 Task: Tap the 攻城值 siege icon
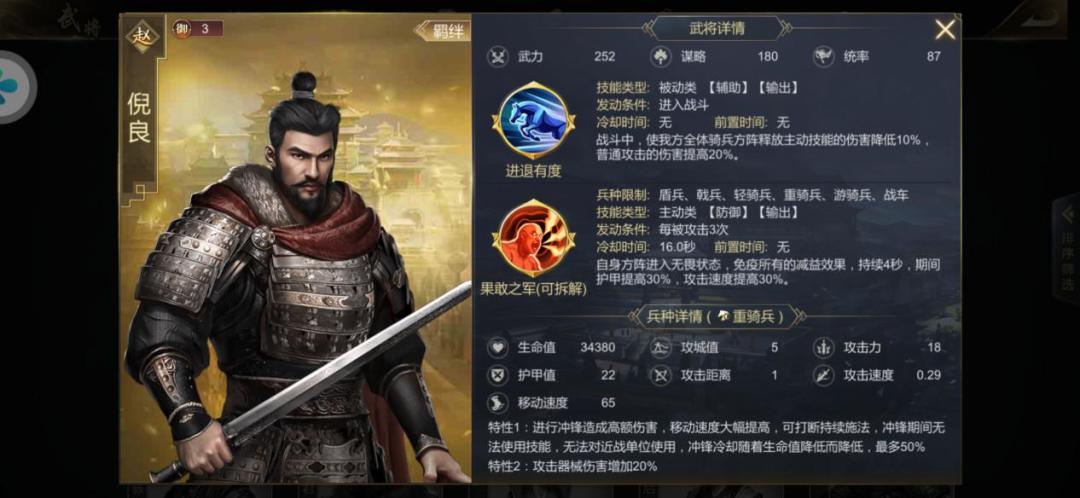[x=661, y=347]
